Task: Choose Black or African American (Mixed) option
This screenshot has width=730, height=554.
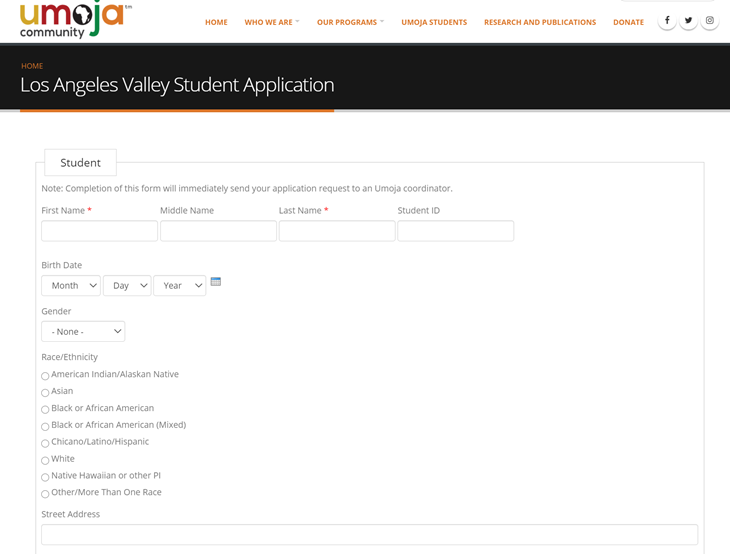Action: [x=45, y=426]
